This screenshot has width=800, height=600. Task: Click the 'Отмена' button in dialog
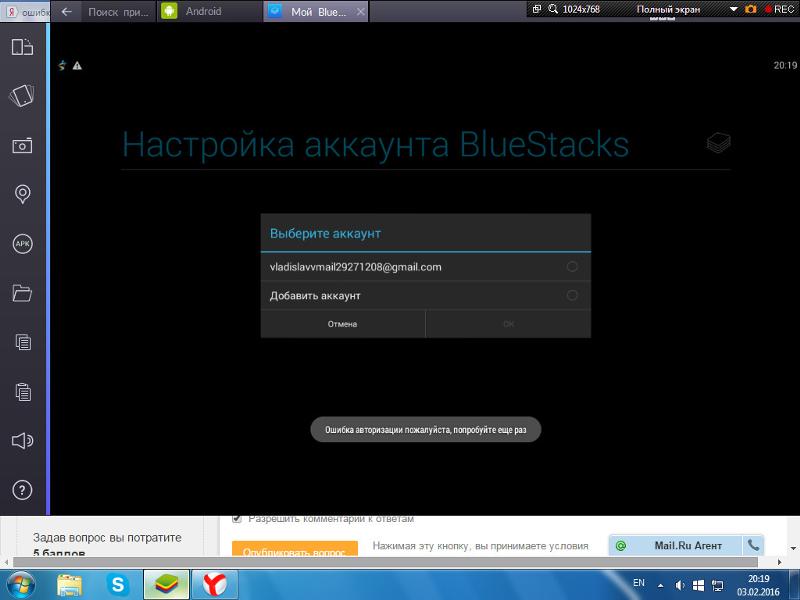pos(342,324)
